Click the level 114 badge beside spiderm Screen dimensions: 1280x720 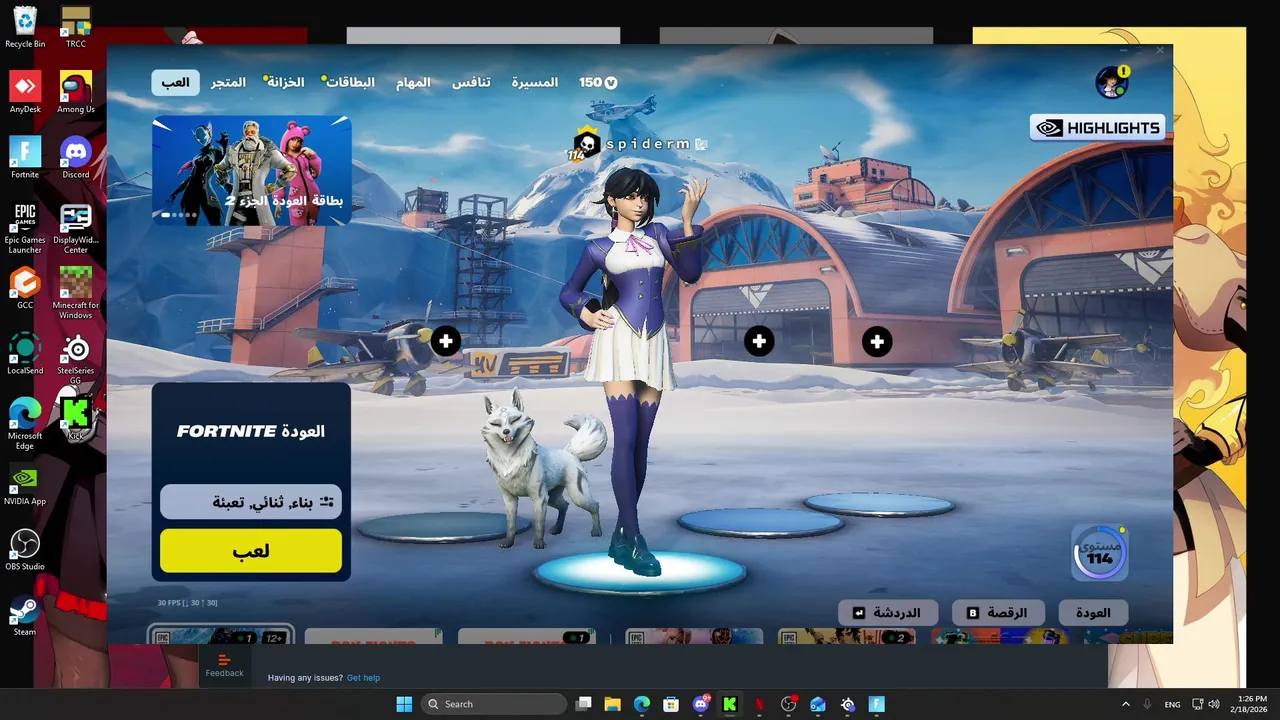[x=583, y=145]
